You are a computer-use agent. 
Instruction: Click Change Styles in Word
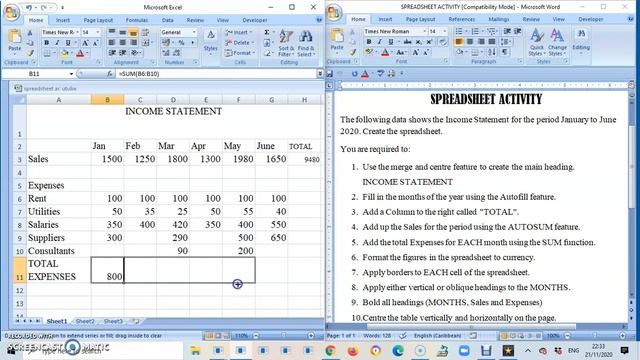[x=557, y=42]
